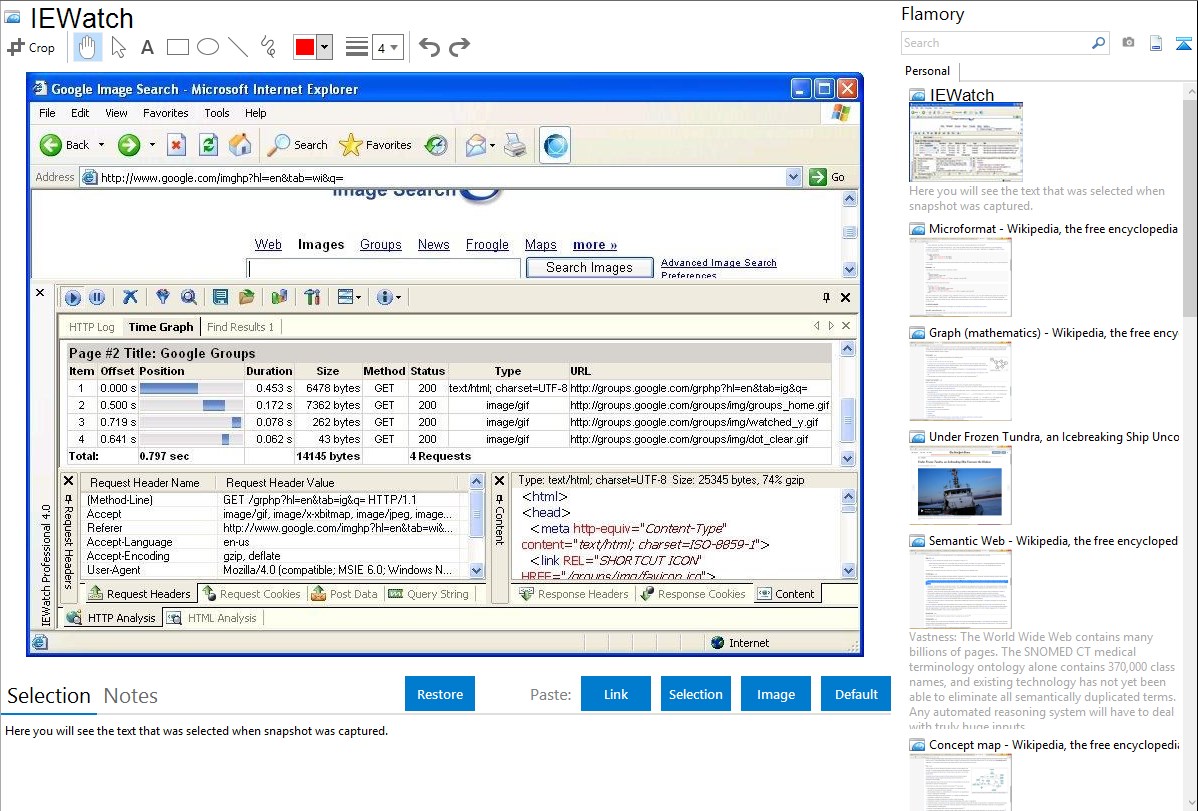The image size is (1198, 811).
Task: Switch to the Selection tab
Action: [49, 696]
